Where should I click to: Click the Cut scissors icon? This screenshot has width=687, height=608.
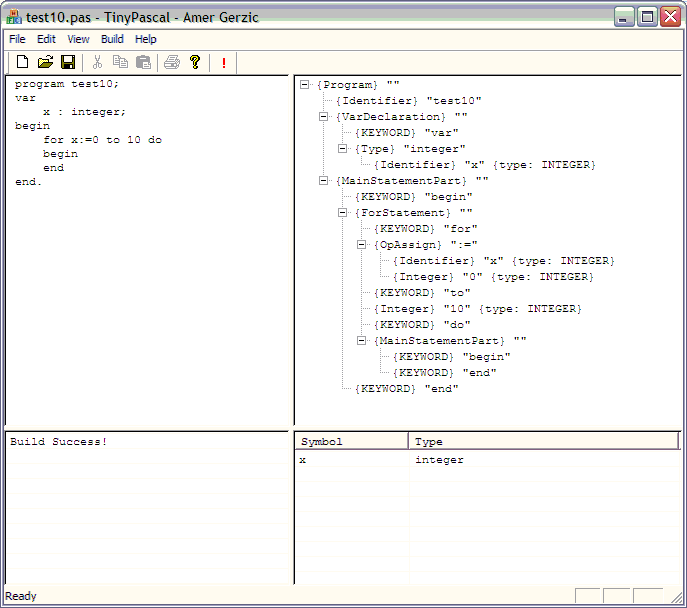click(97, 62)
